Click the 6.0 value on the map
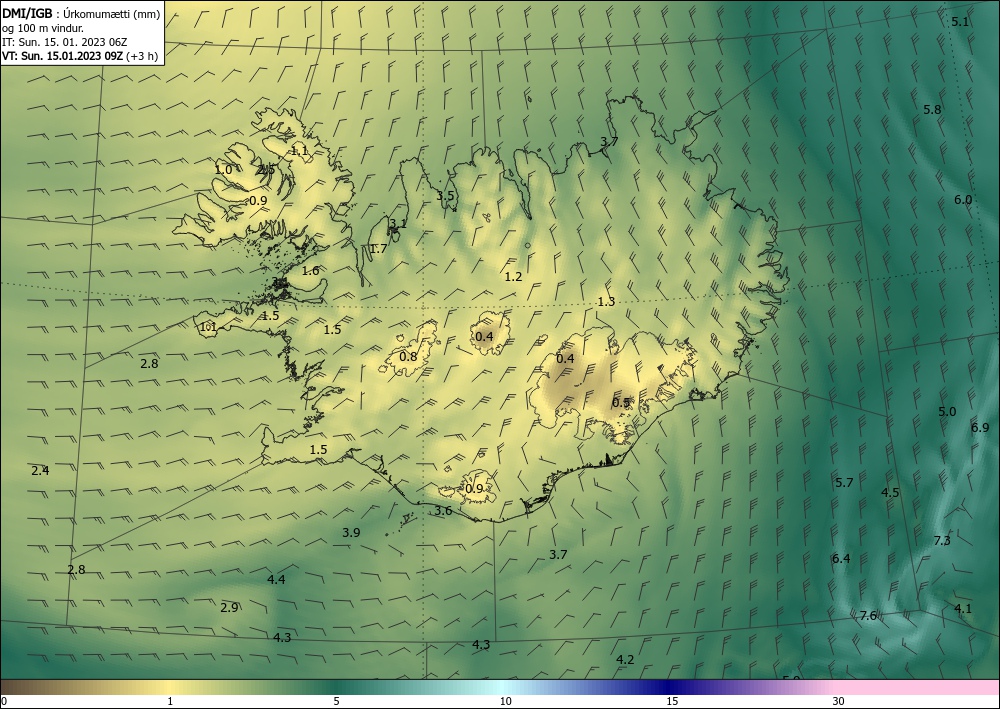Screen dimensions: 1000x709 click(x=963, y=200)
